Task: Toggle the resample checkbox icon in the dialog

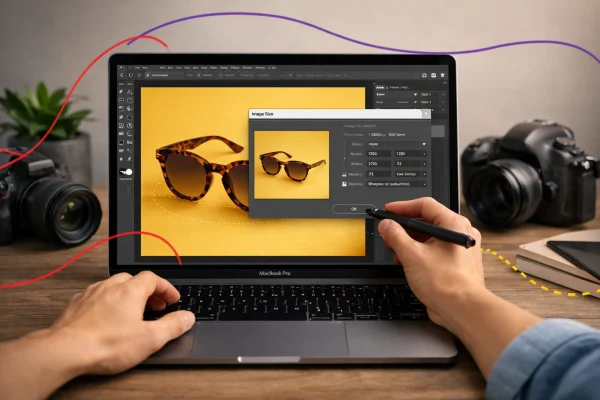Action: pyautogui.click(x=344, y=184)
